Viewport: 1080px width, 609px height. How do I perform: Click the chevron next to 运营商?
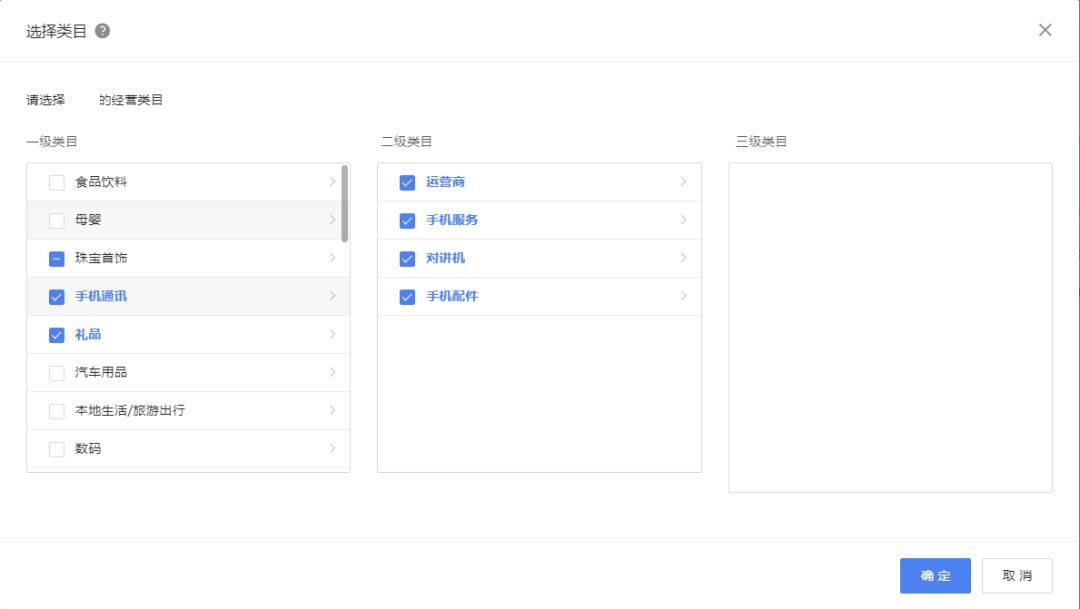pos(684,182)
